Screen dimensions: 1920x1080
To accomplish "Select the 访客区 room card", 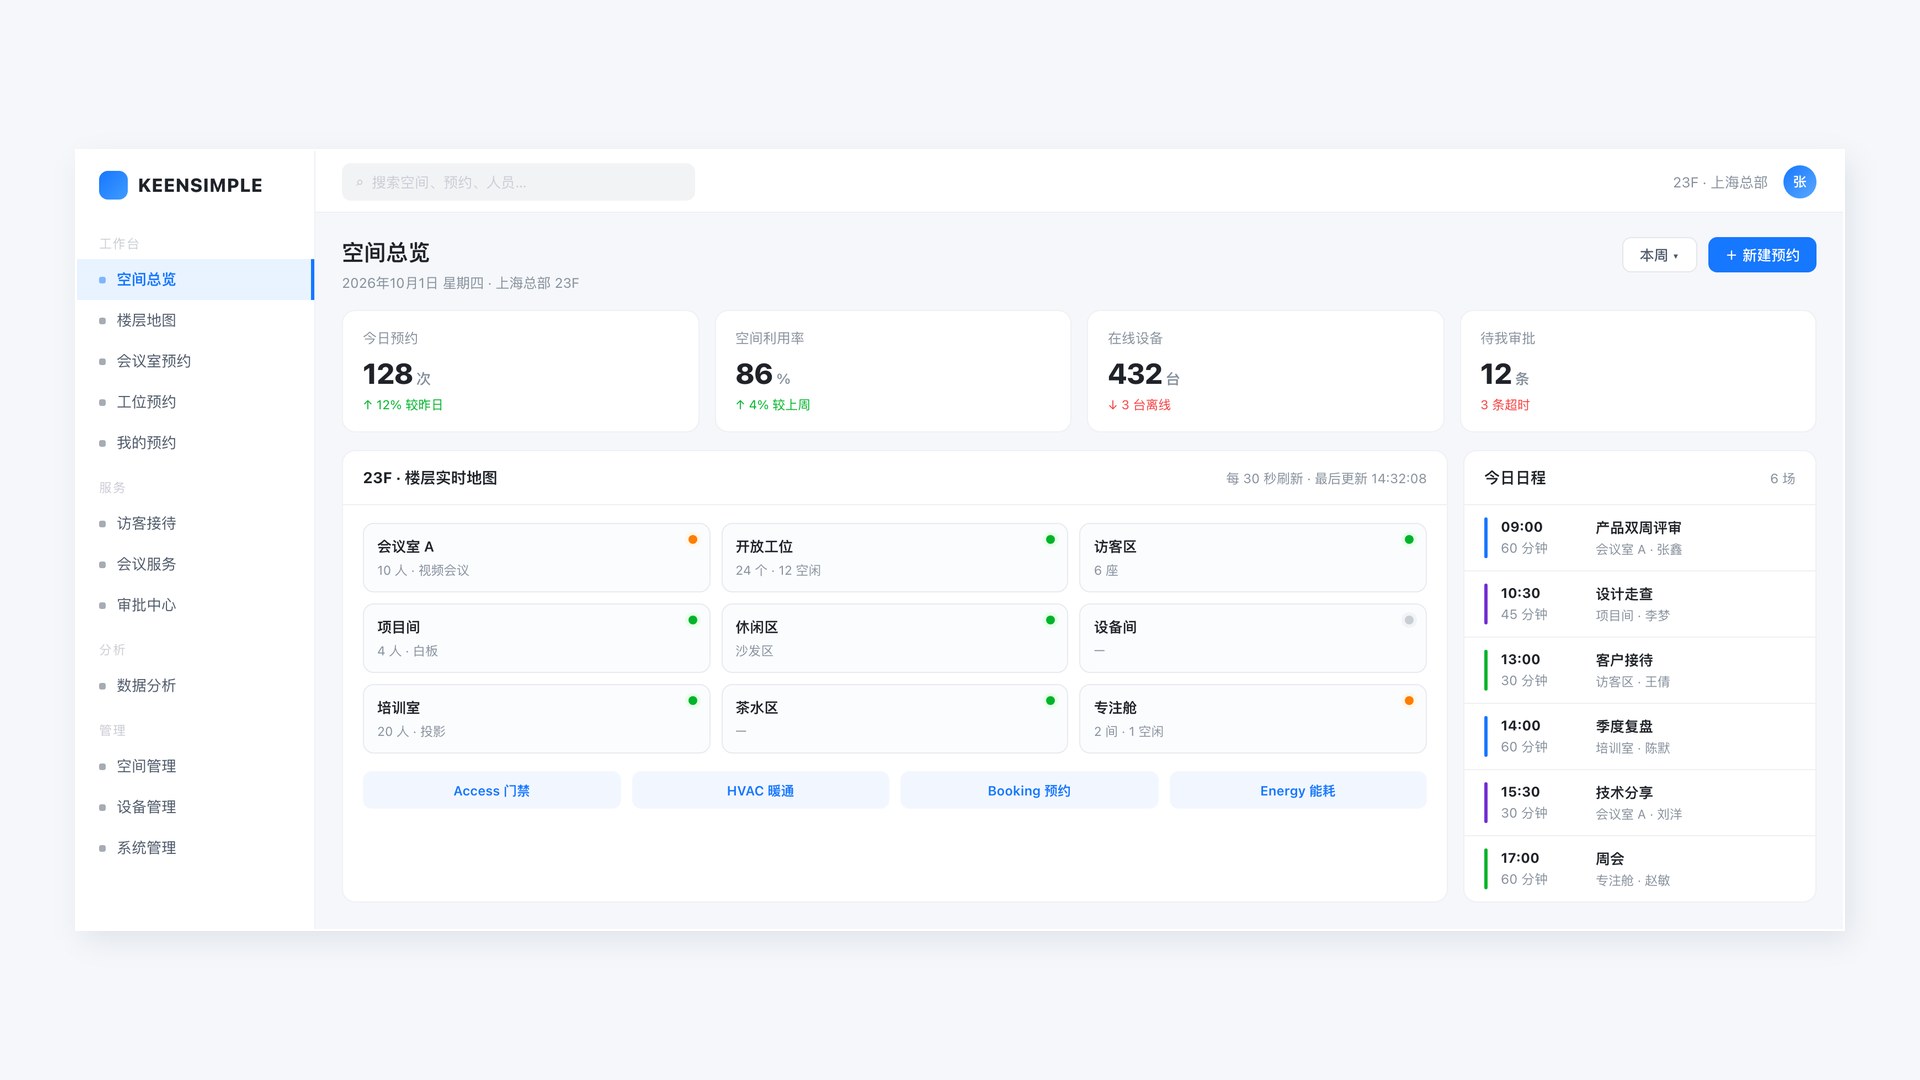I will point(1252,558).
